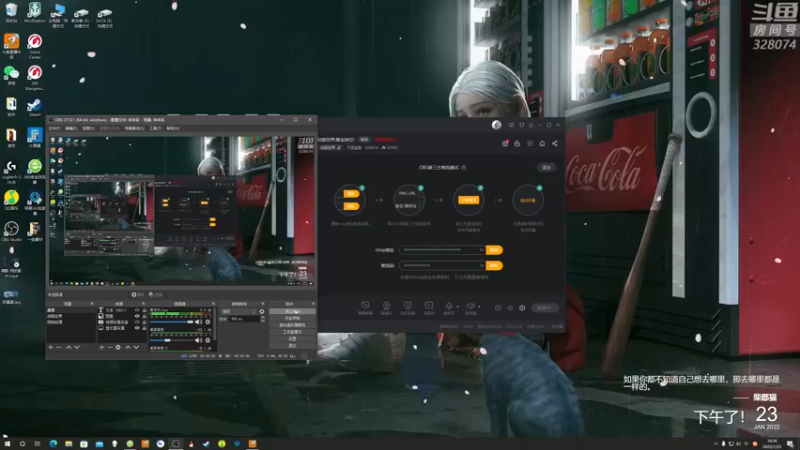Mute the Mic/Aux channel speaker icon
Image resolution: width=800 pixels, height=450 pixels.
[x=197, y=322]
